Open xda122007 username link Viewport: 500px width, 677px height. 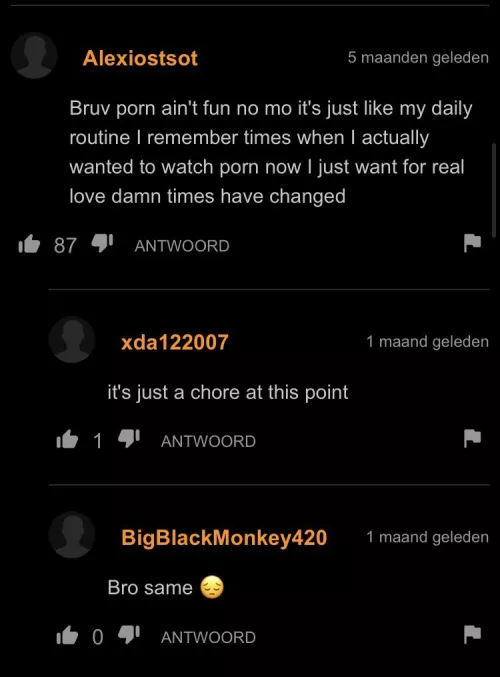point(174,342)
